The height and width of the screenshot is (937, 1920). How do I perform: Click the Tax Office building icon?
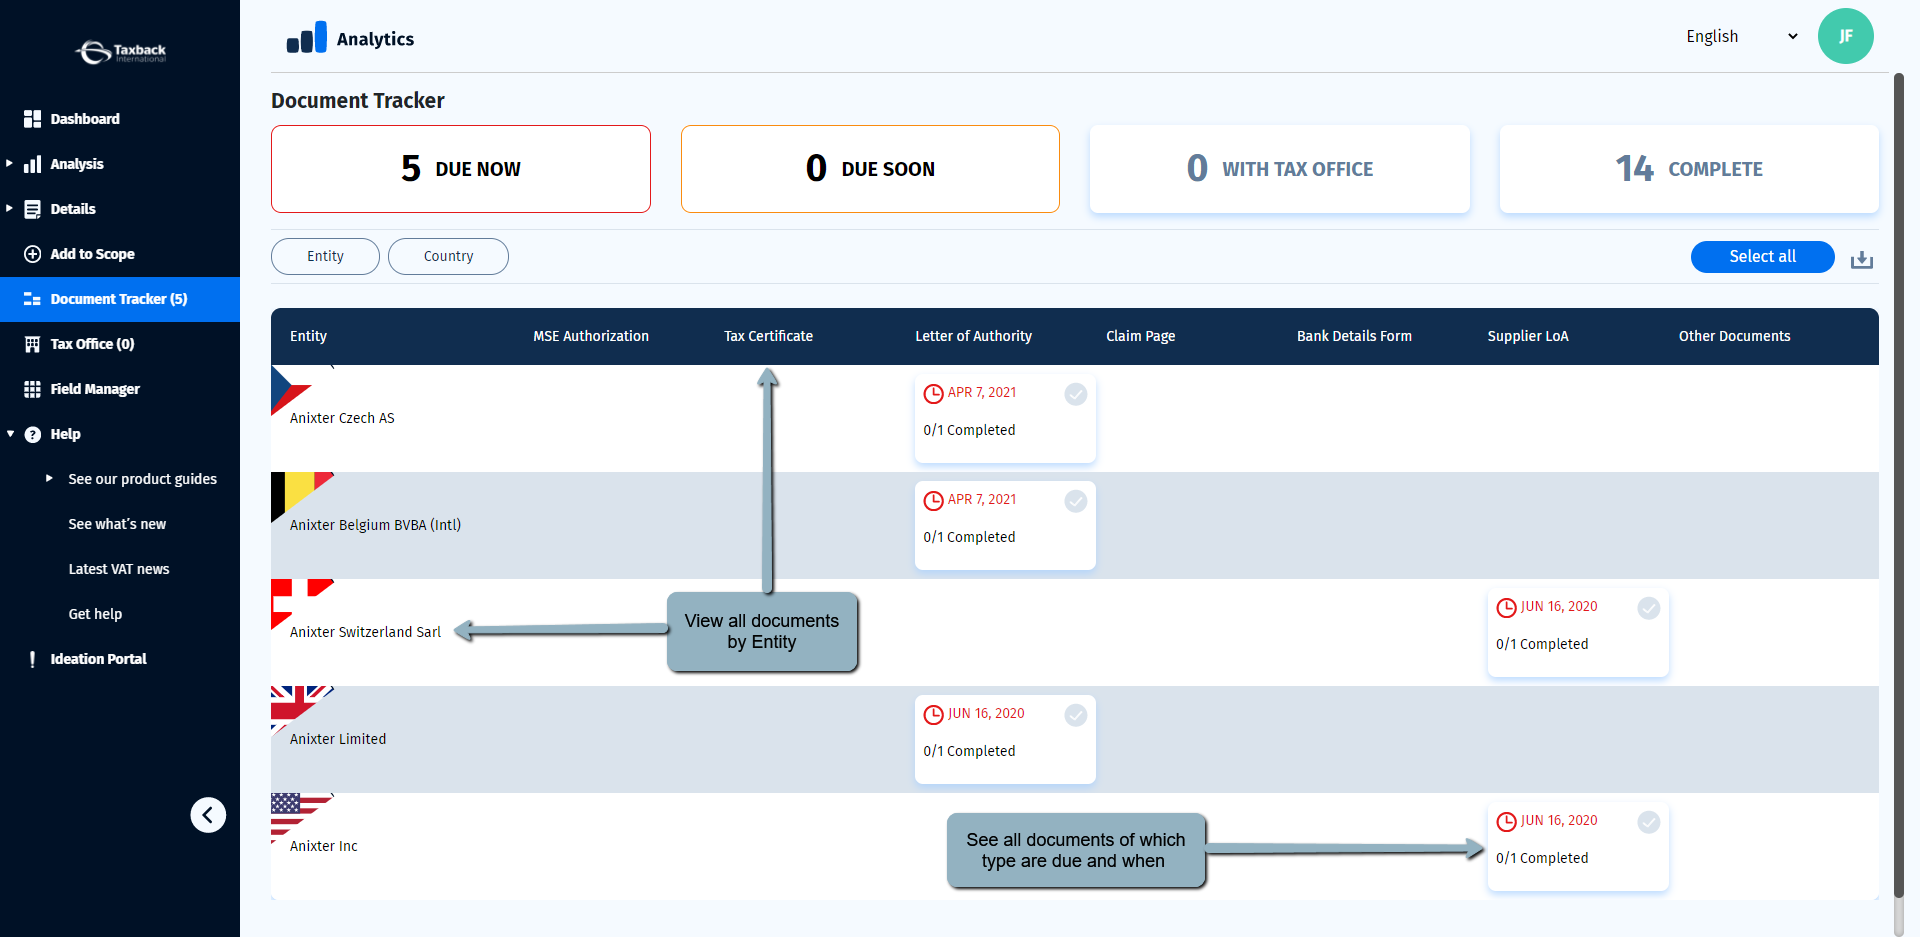tap(32, 344)
